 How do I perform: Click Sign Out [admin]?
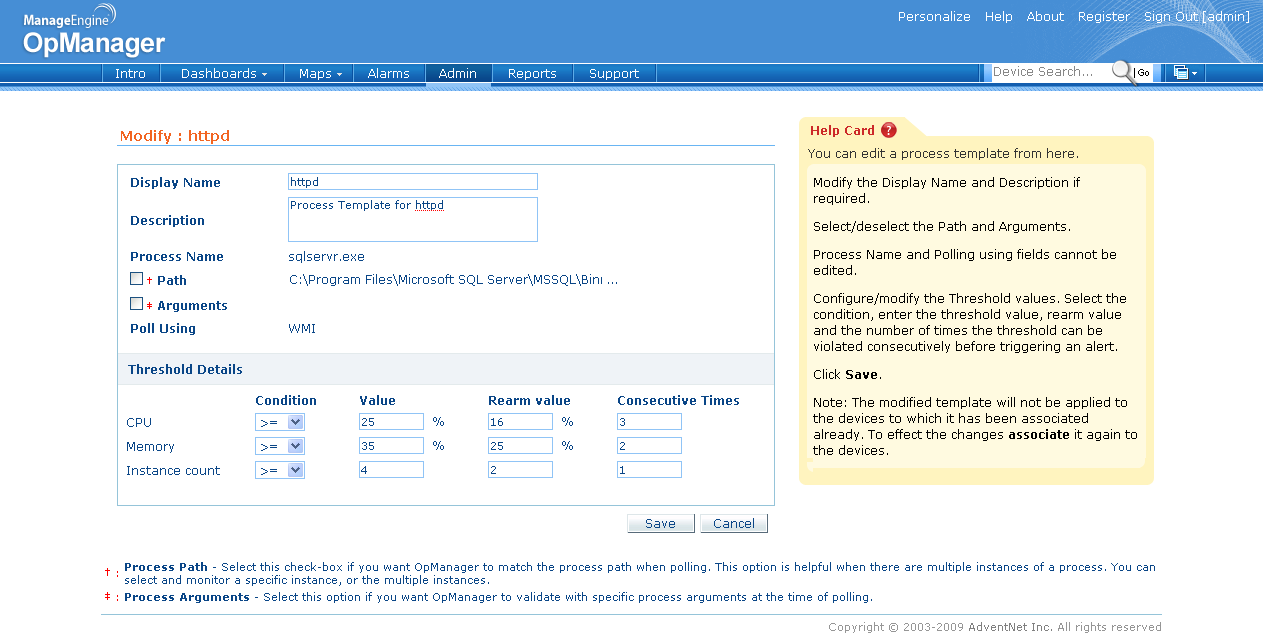coord(1197,17)
